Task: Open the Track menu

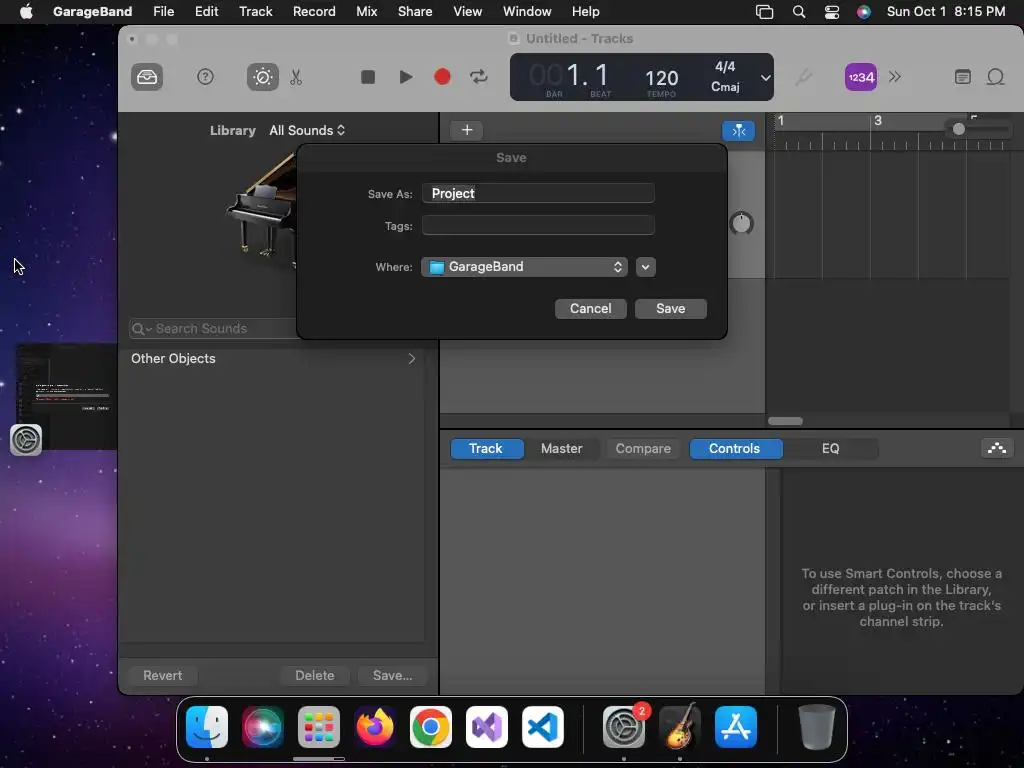Action: point(255,12)
